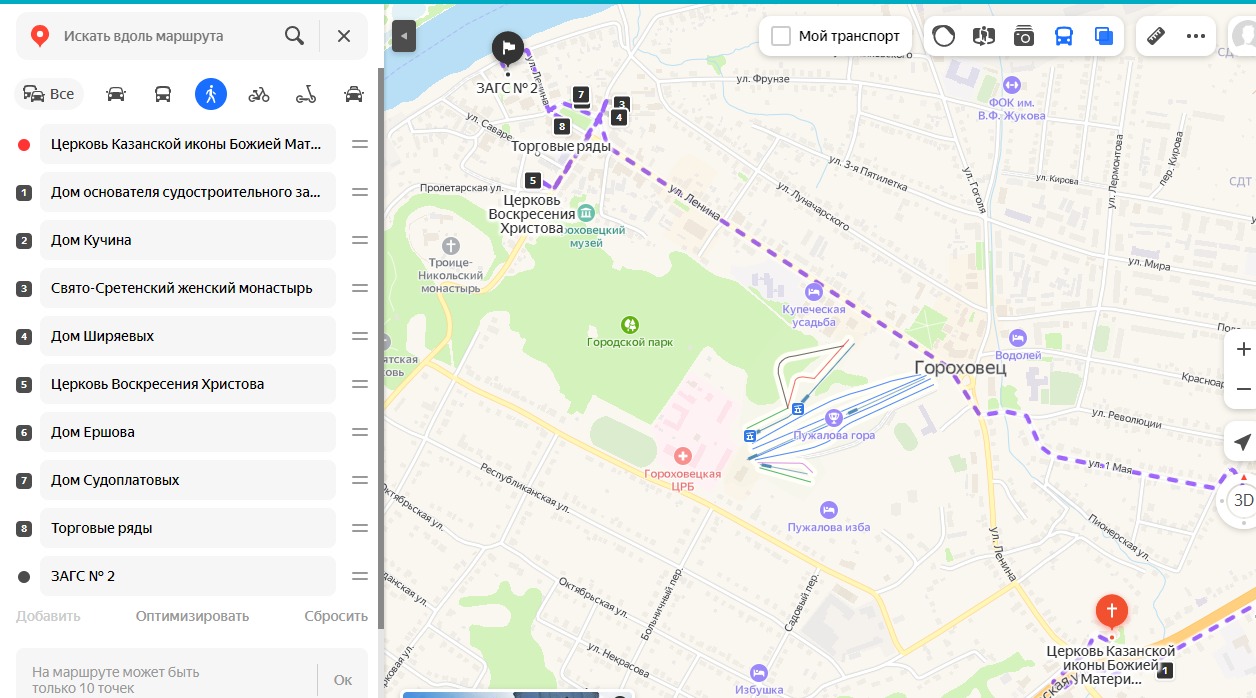
Task: Select pedestrian walking route mode
Action: (x=211, y=94)
